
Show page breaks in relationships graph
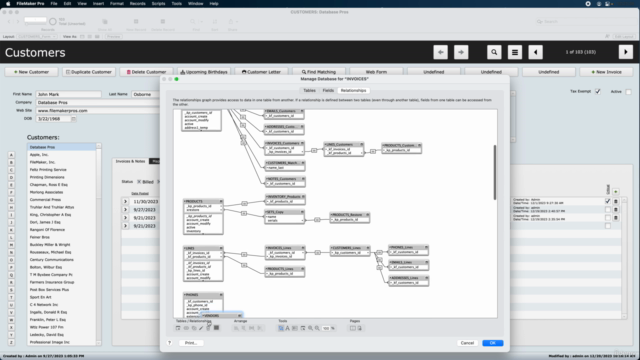pos(353,328)
